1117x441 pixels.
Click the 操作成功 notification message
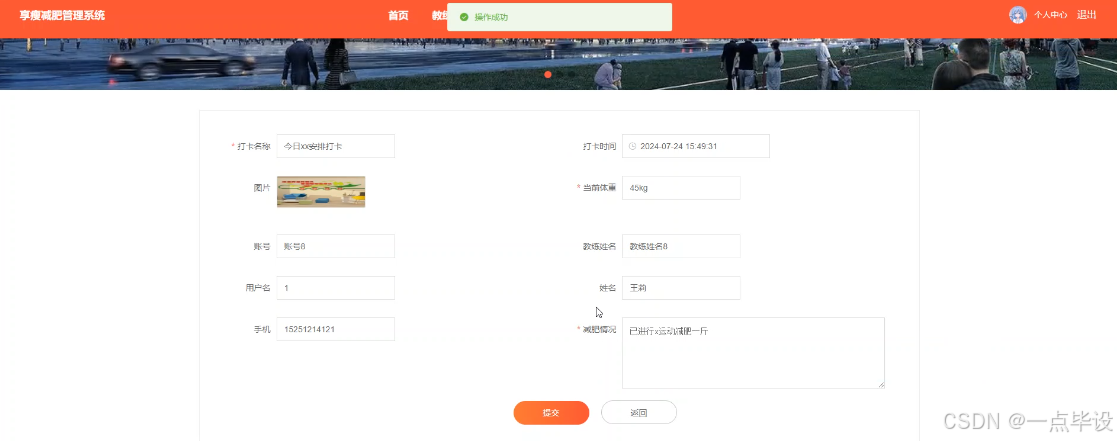click(559, 17)
